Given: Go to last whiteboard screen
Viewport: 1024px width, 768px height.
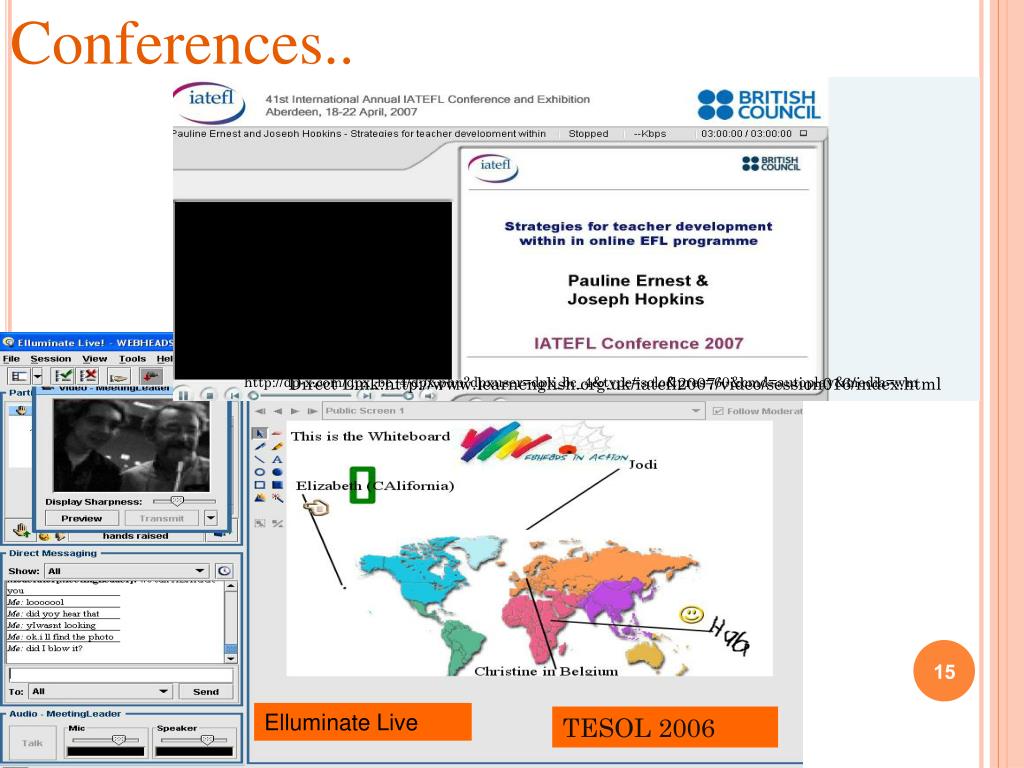Looking at the screenshot, I should (x=312, y=411).
